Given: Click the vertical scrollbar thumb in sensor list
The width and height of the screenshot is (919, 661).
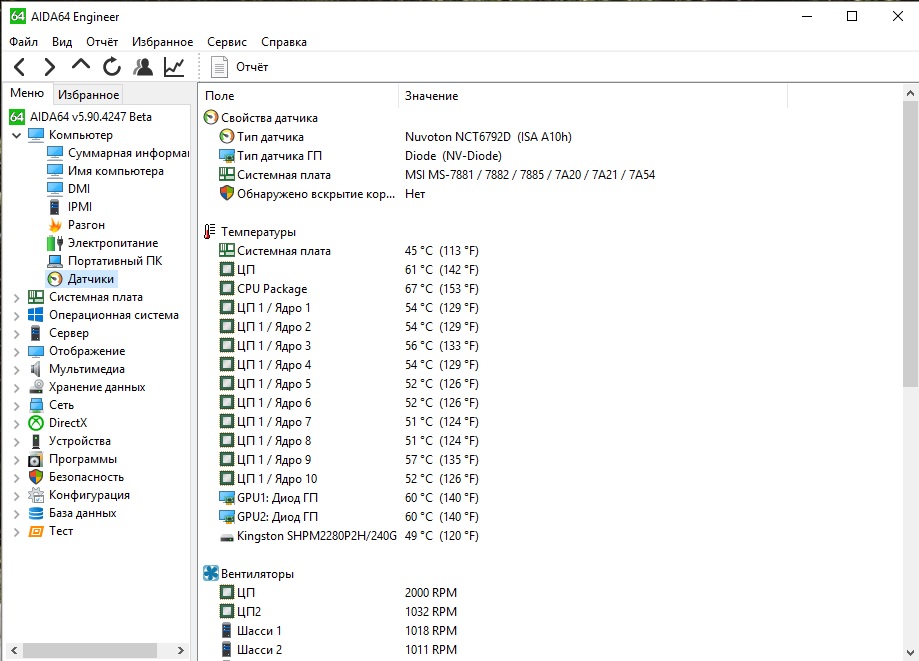Looking at the screenshot, I should (x=910, y=244).
